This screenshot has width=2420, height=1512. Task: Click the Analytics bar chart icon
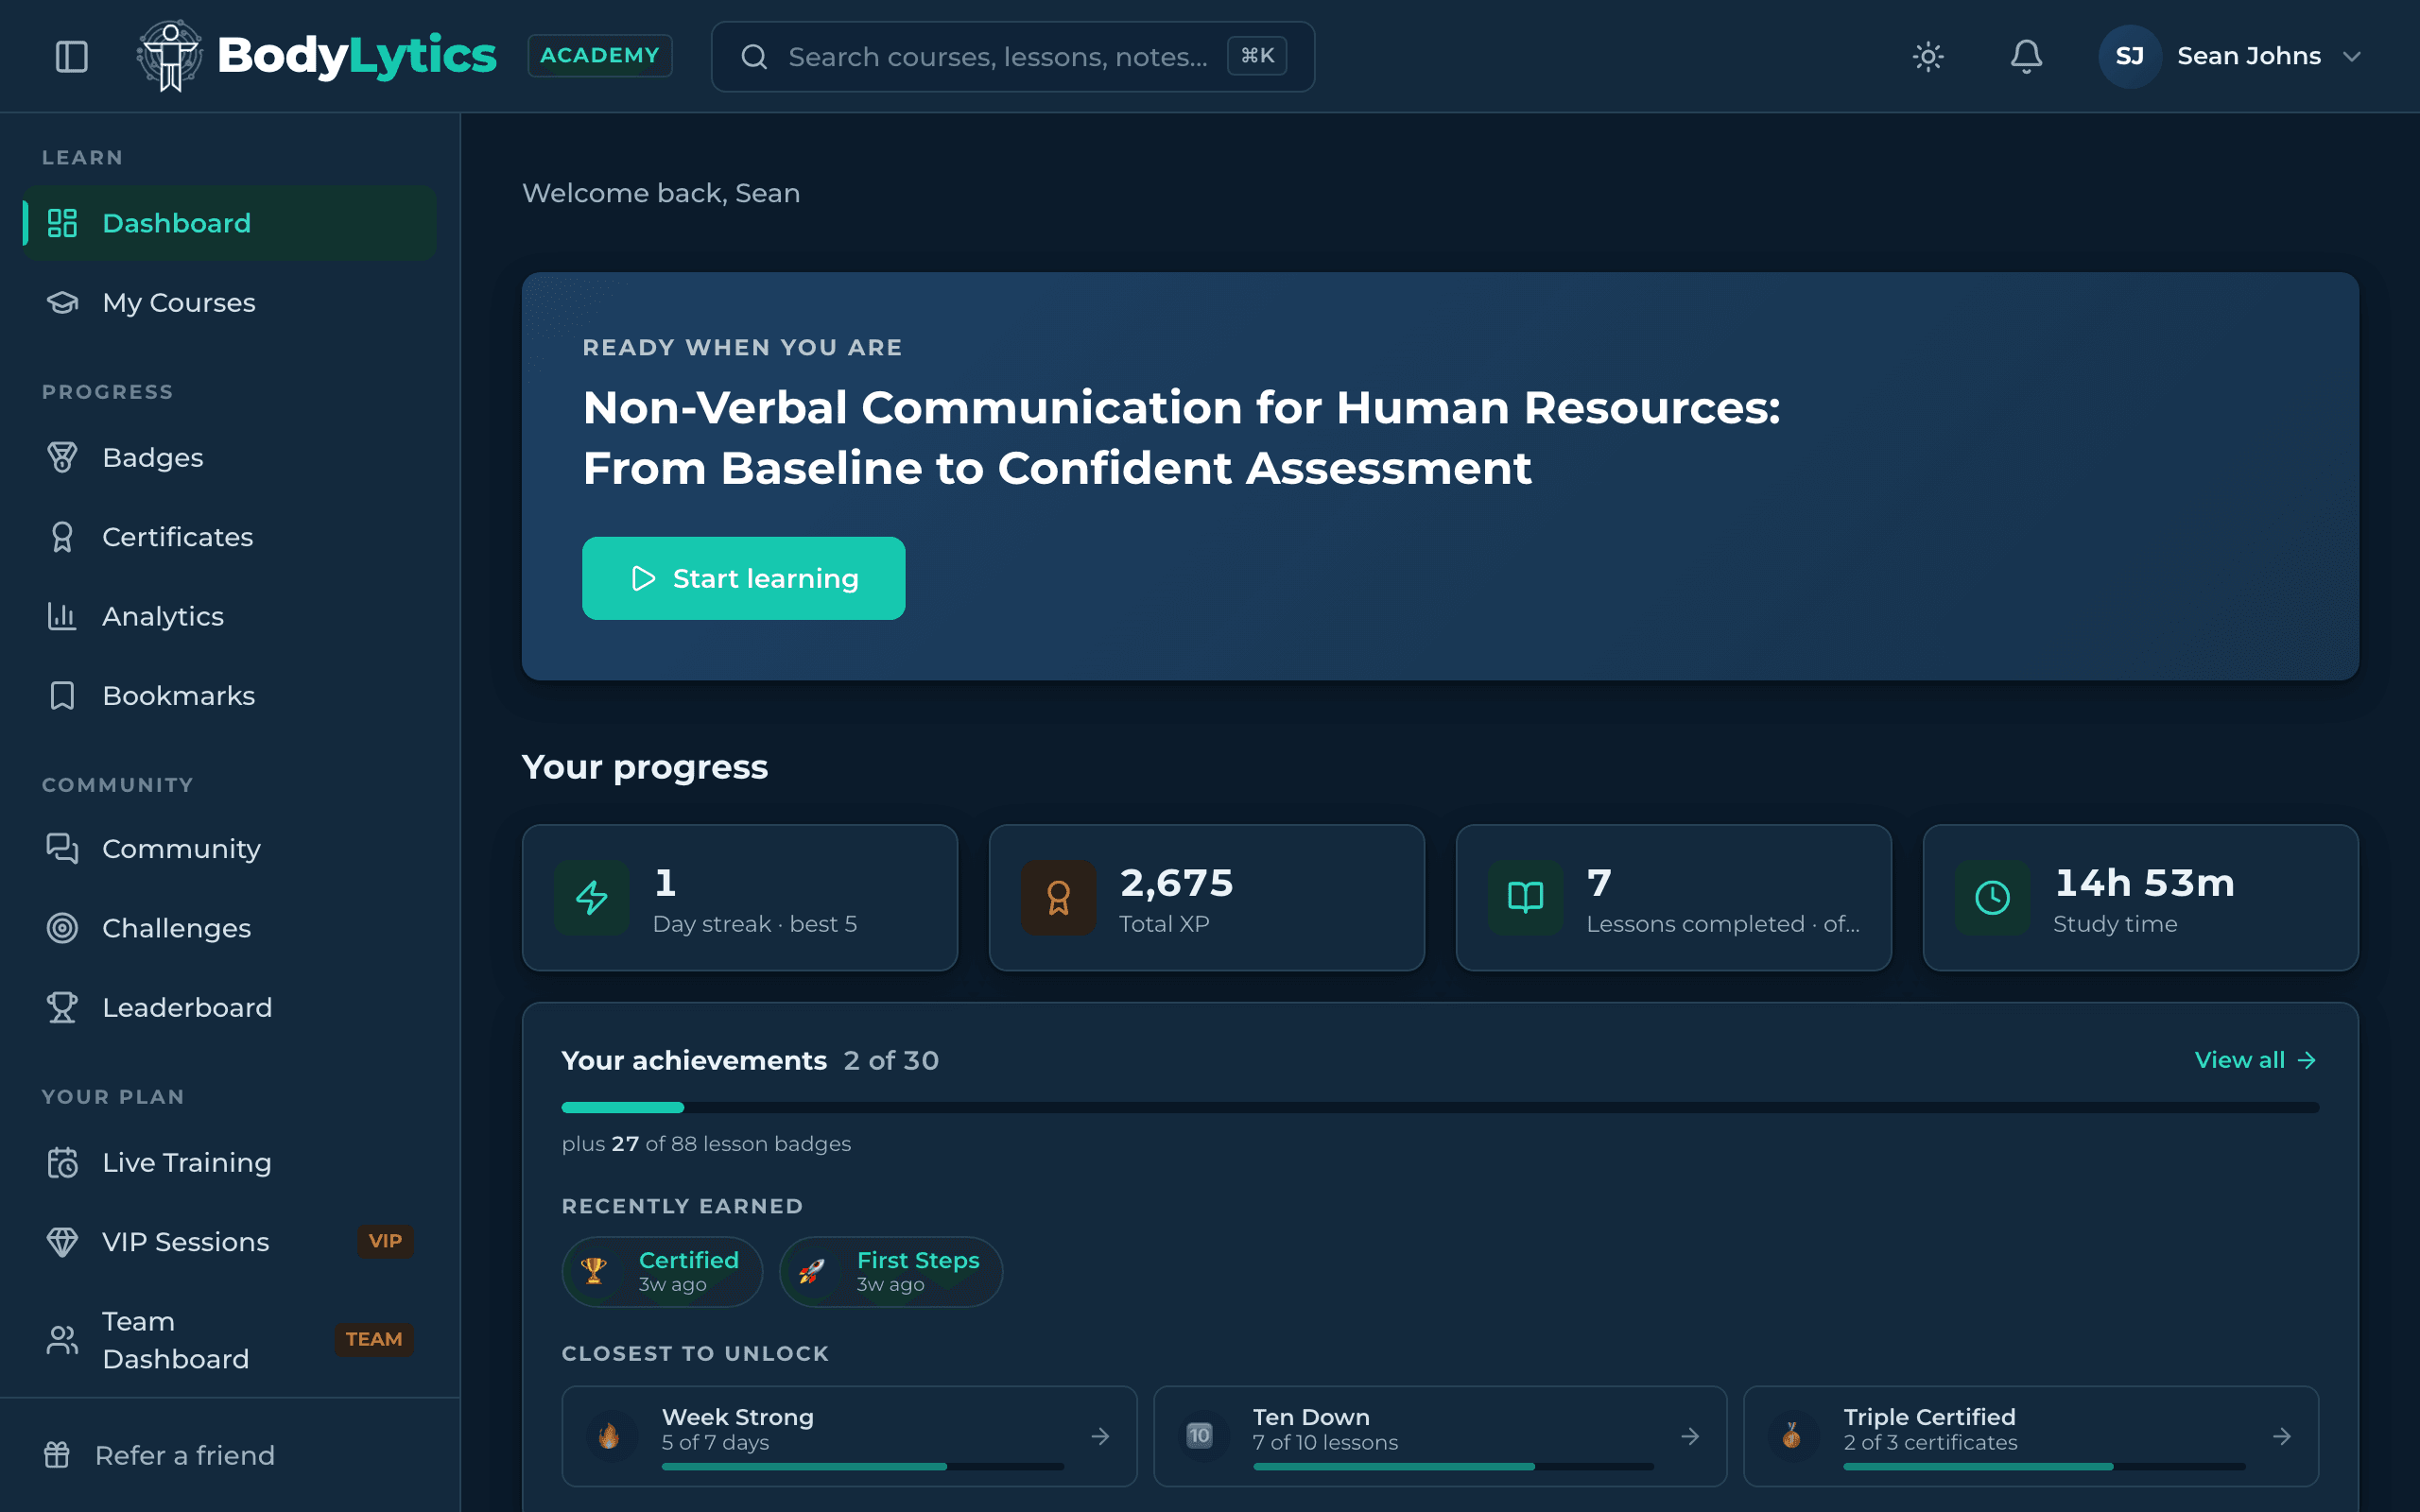[x=62, y=616]
